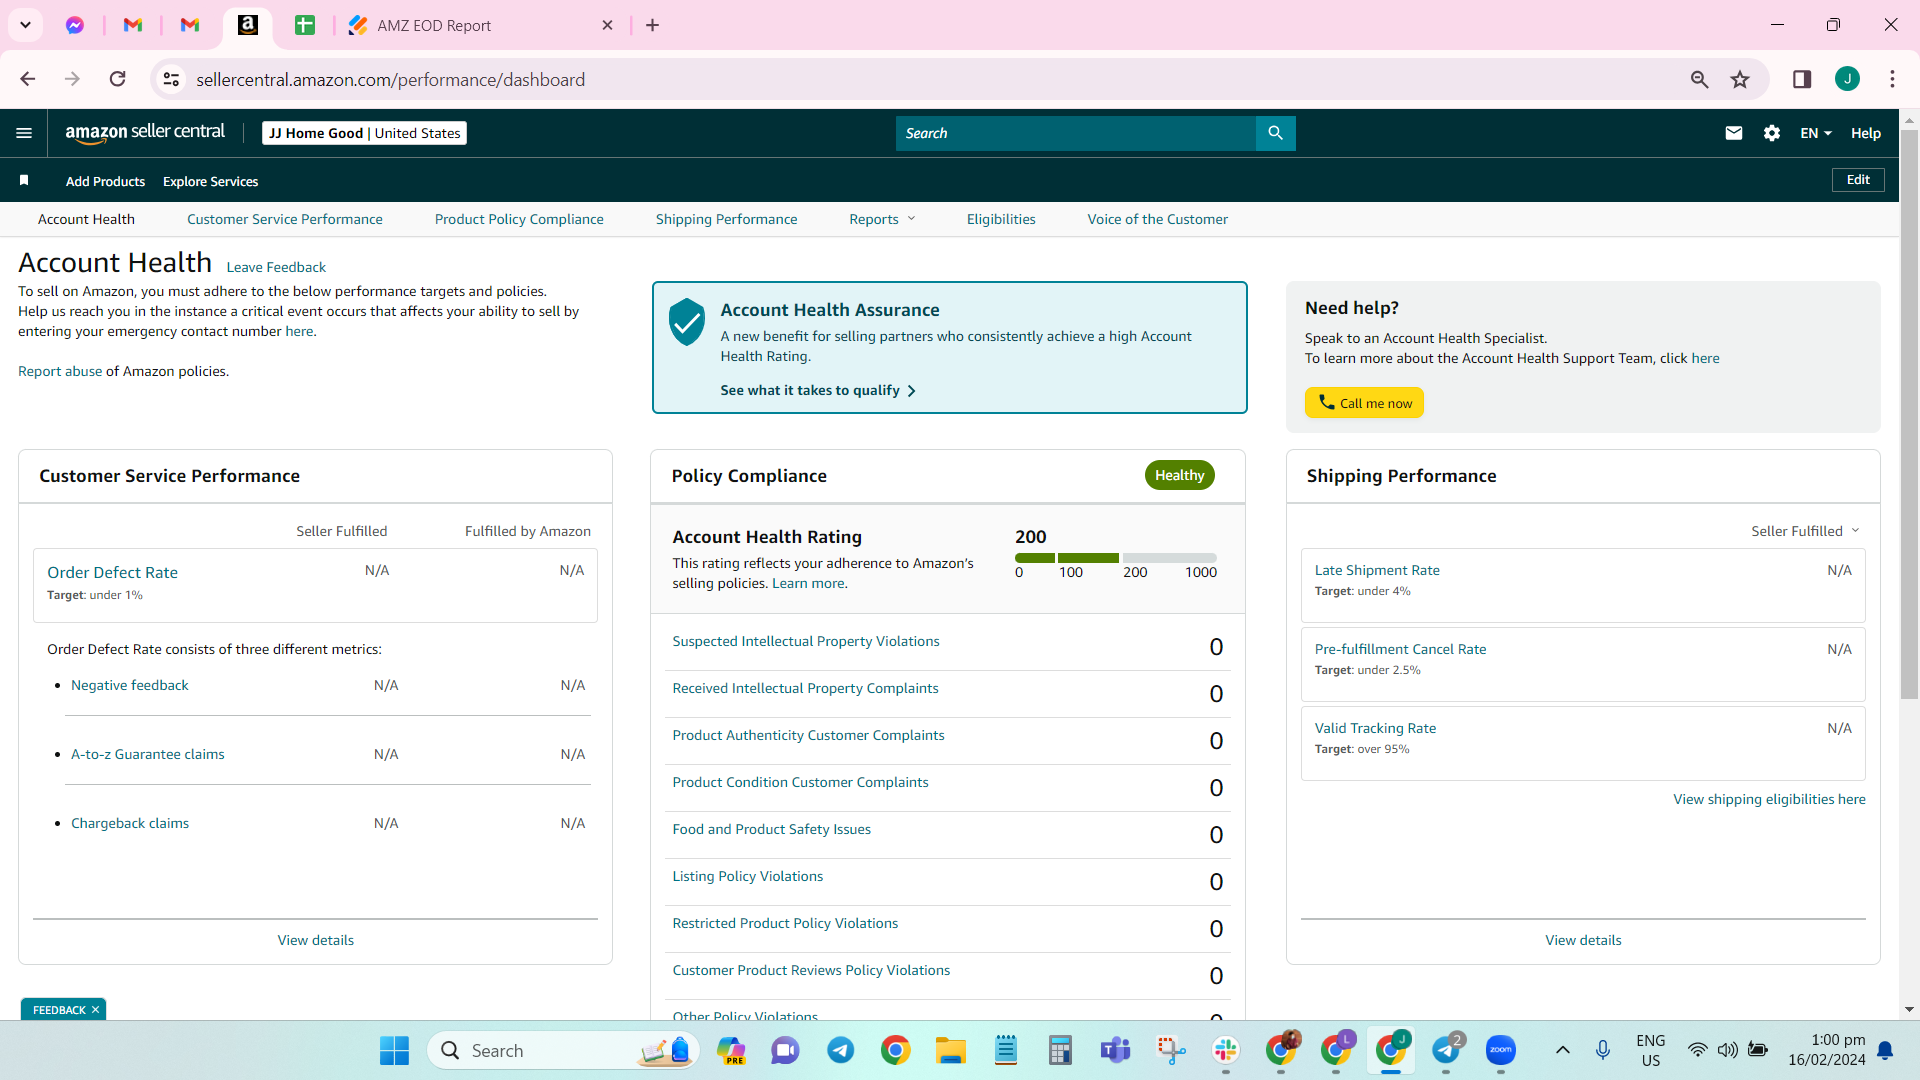1920x1080 pixels.
Task: Open the Messenger pinned tab
Action: 75,25
